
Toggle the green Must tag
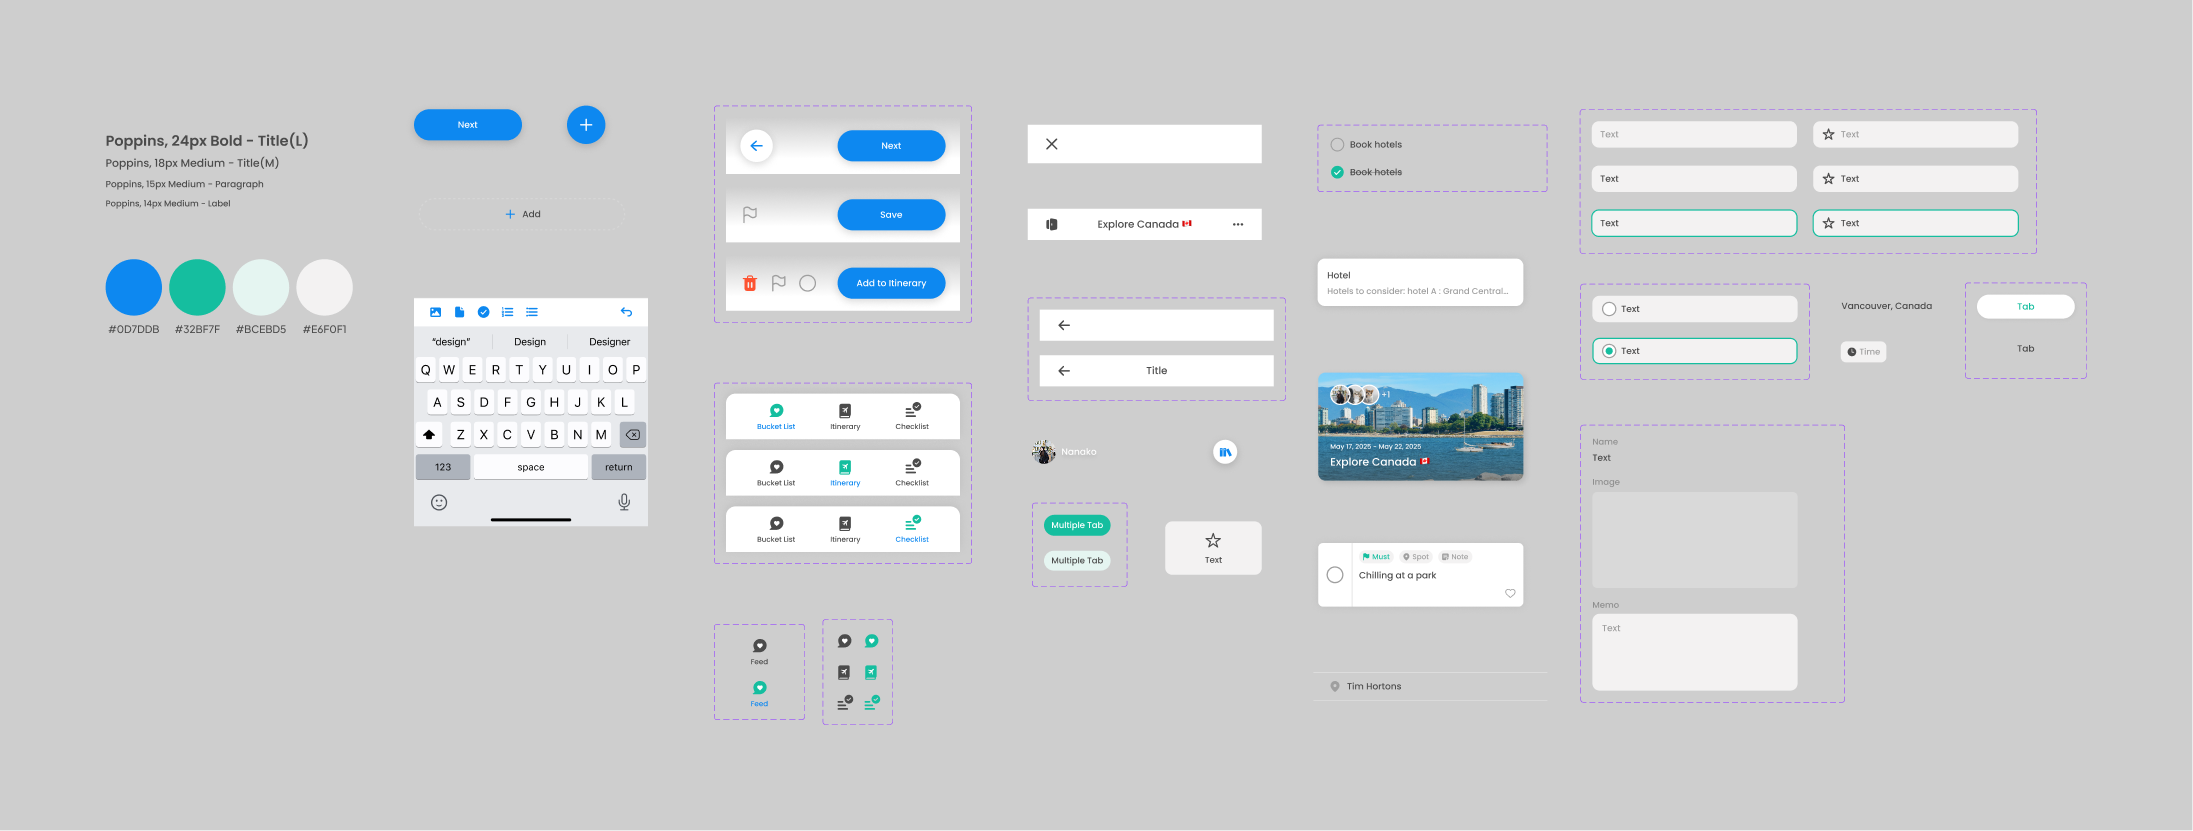coord(1376,557)
